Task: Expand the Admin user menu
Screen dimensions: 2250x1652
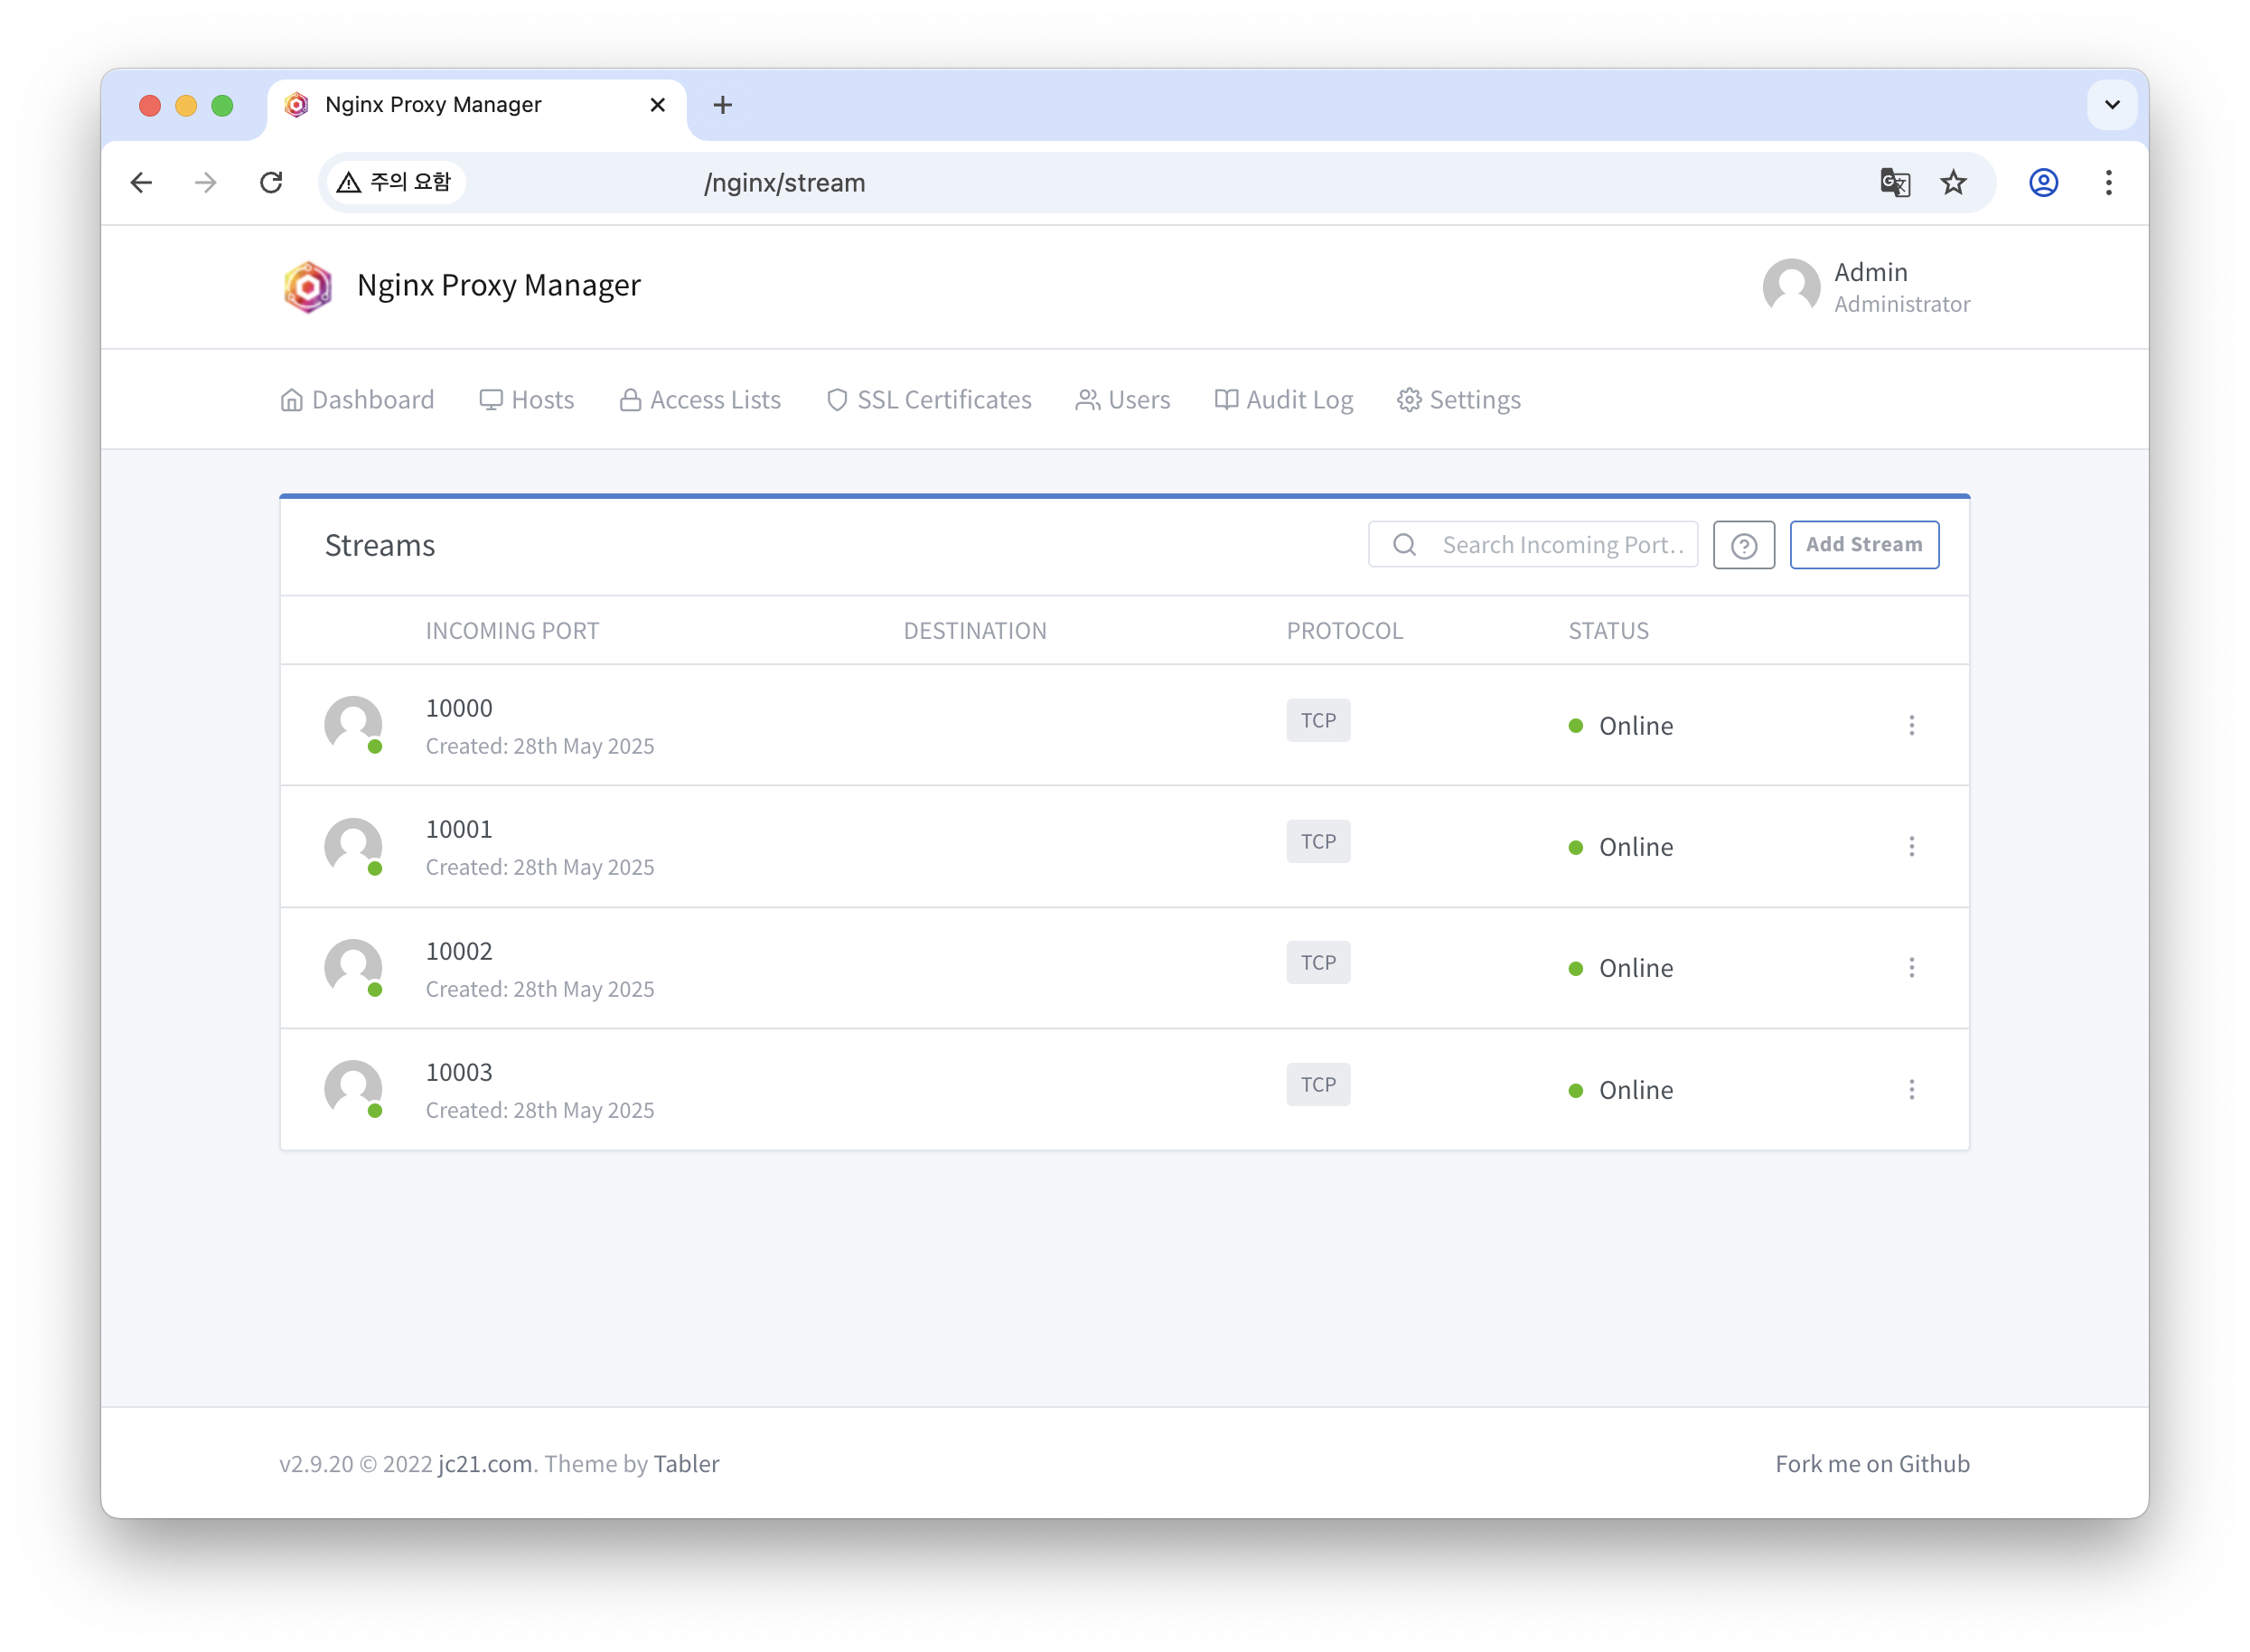Action: [1866, 287]
